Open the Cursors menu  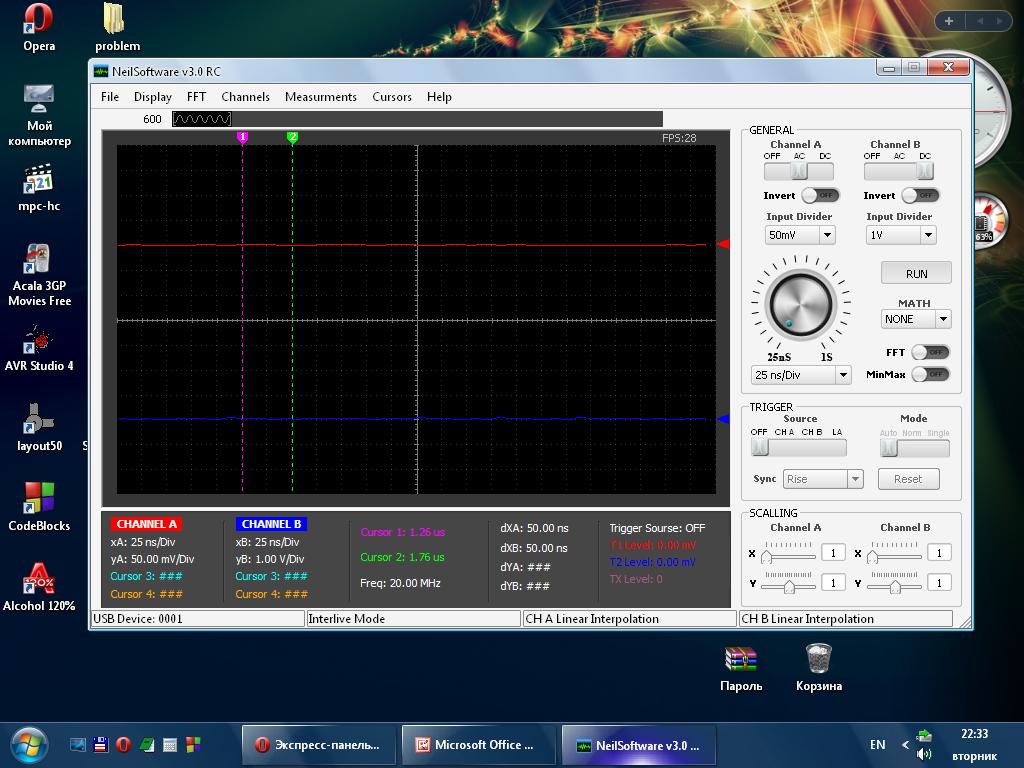[x=391, y=97]
